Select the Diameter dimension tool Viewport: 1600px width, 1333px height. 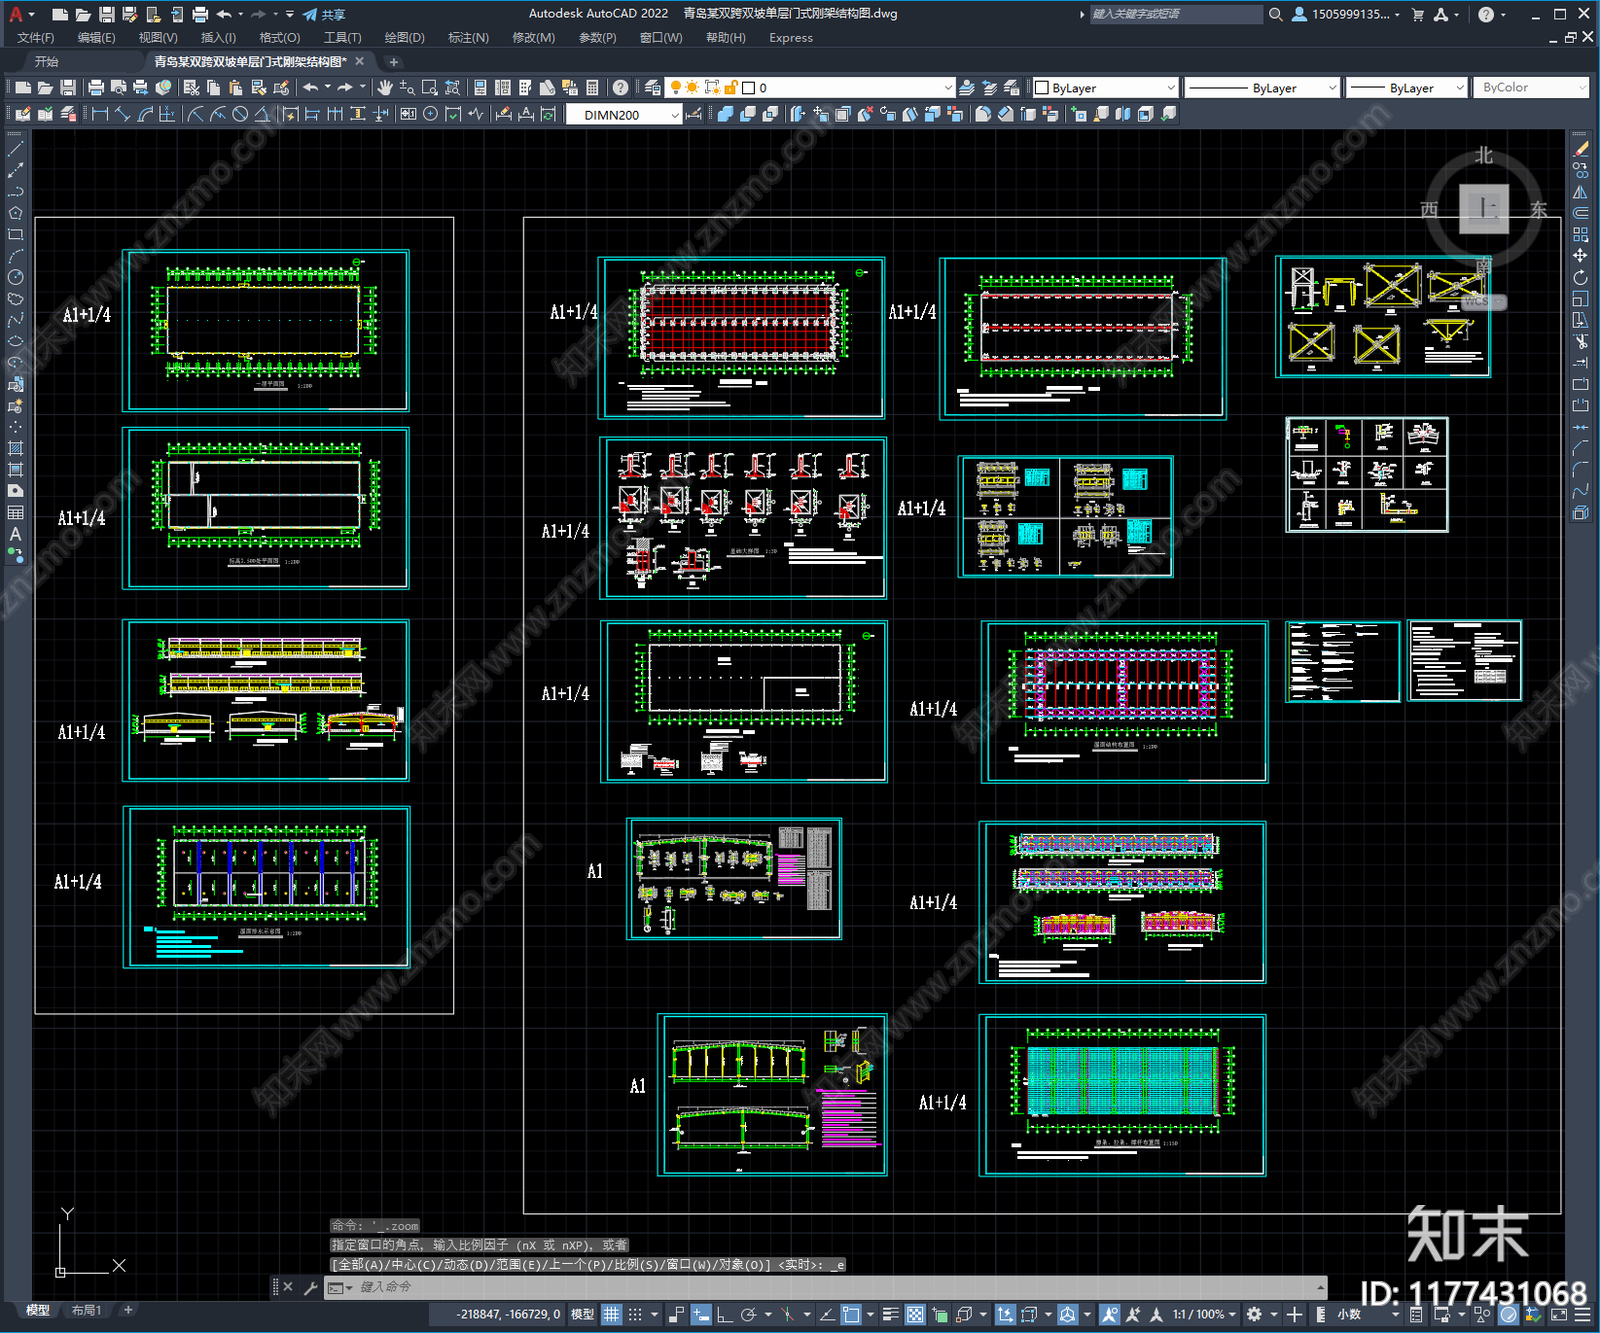point(240,114)
